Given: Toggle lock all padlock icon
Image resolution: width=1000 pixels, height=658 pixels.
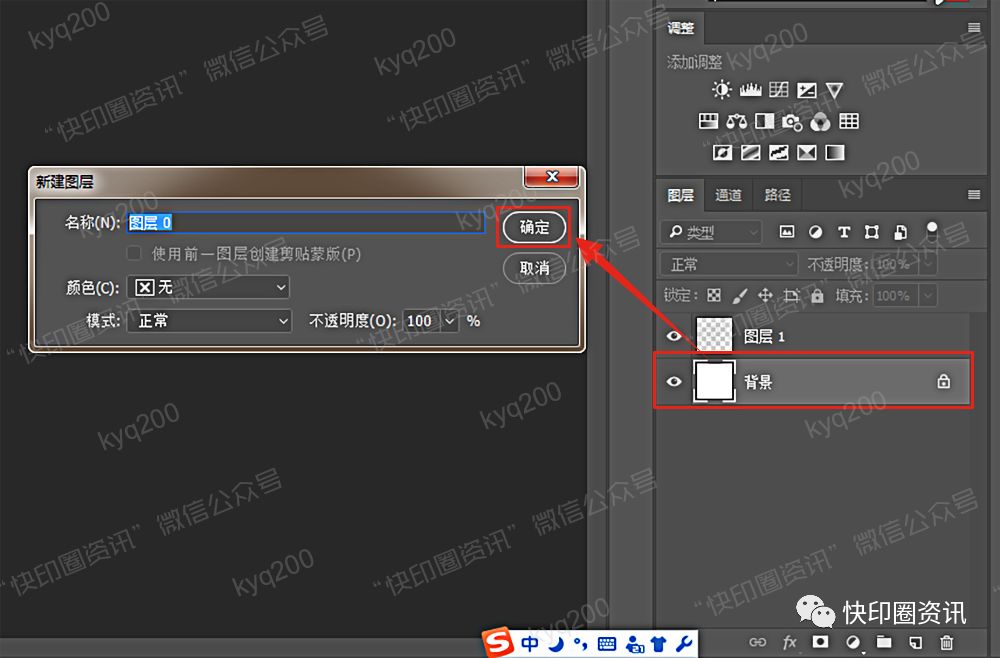Looking at the screenshot, I should 818,295.
